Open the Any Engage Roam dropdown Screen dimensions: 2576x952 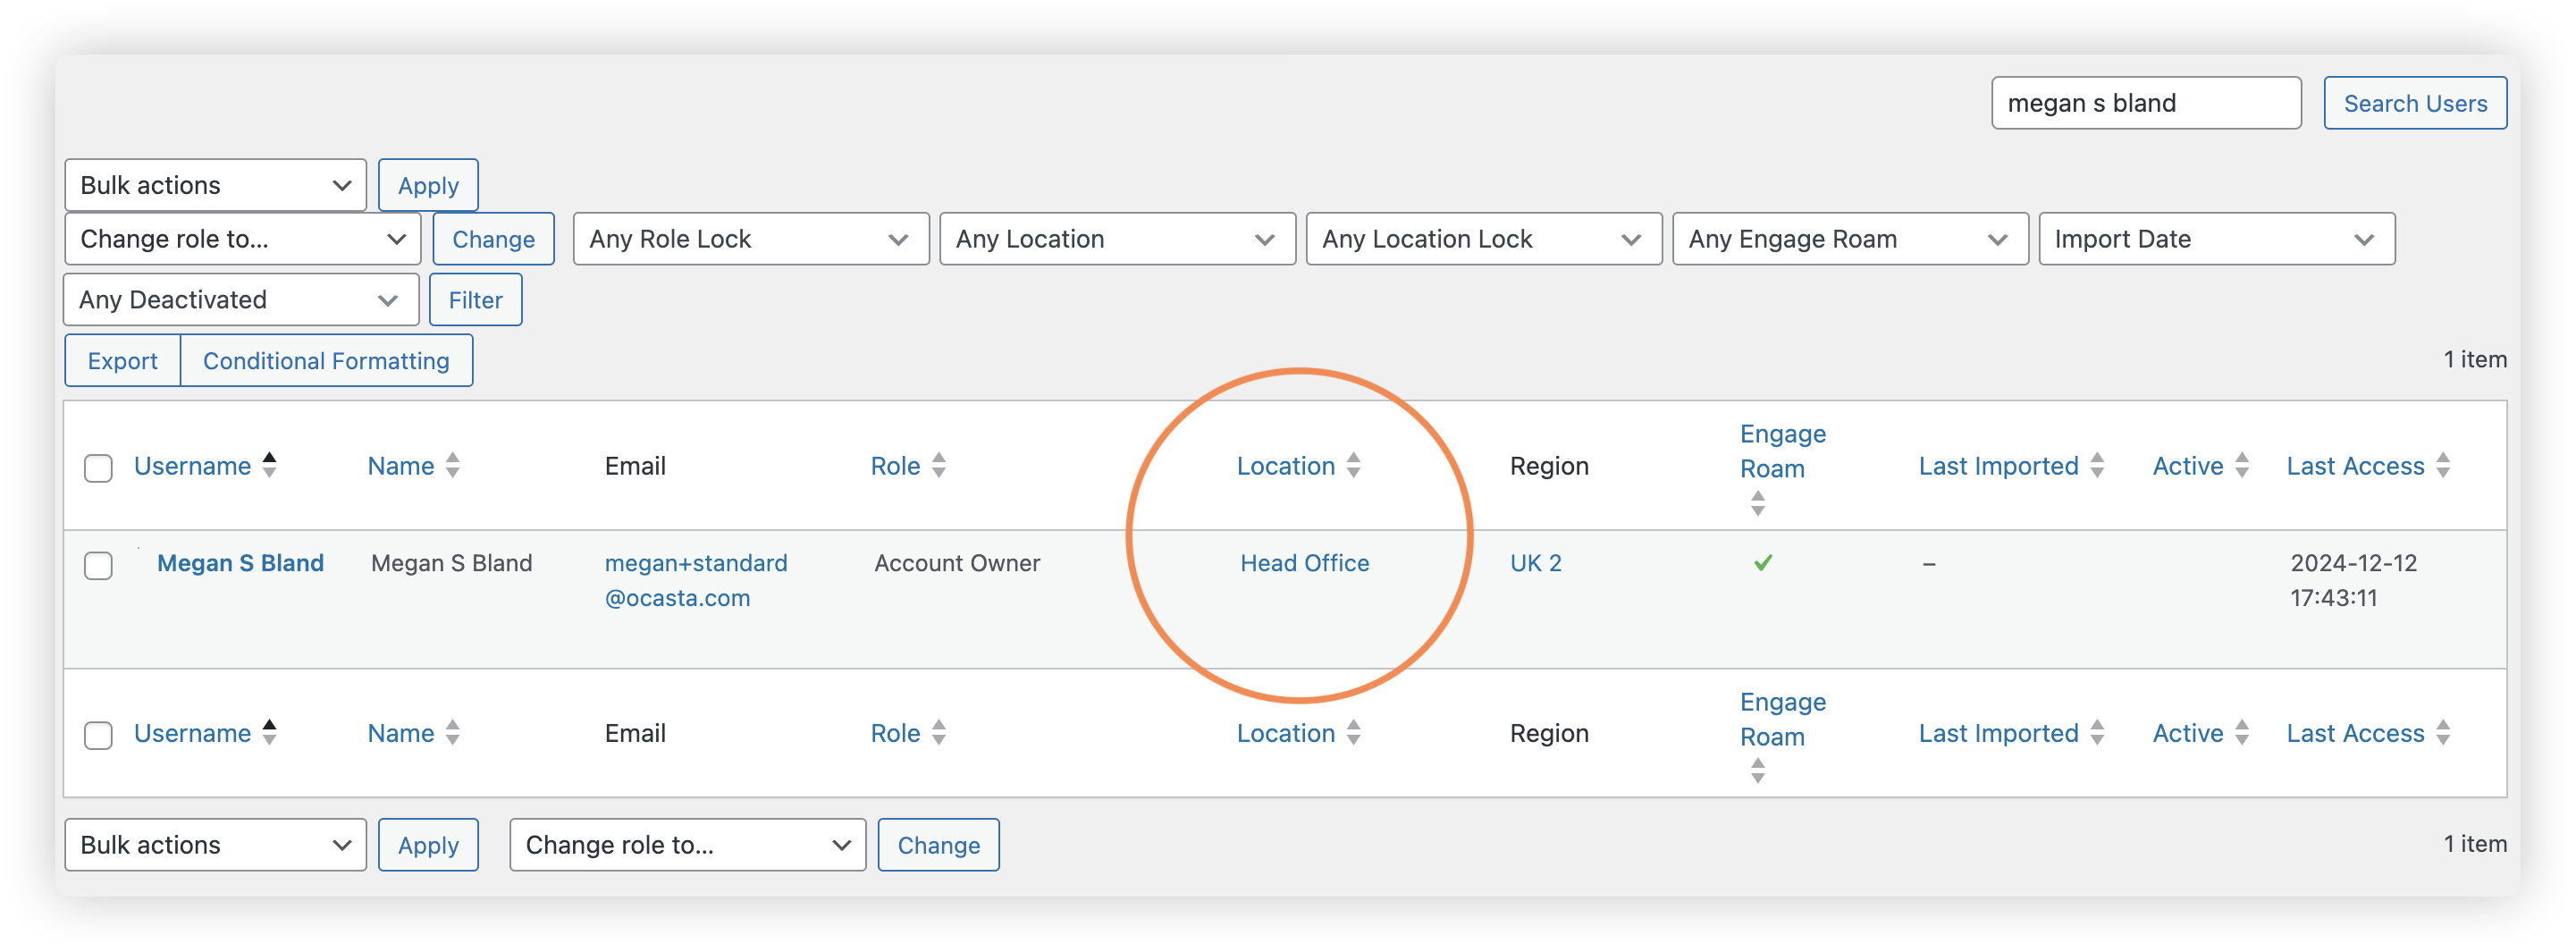click(x=1850, y=239)
